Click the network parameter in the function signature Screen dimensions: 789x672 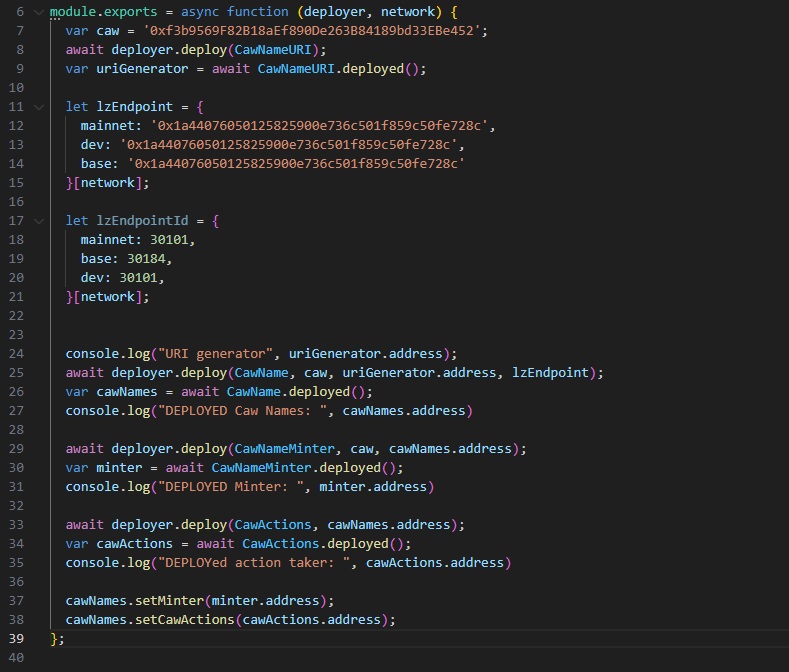pos(408,12)
